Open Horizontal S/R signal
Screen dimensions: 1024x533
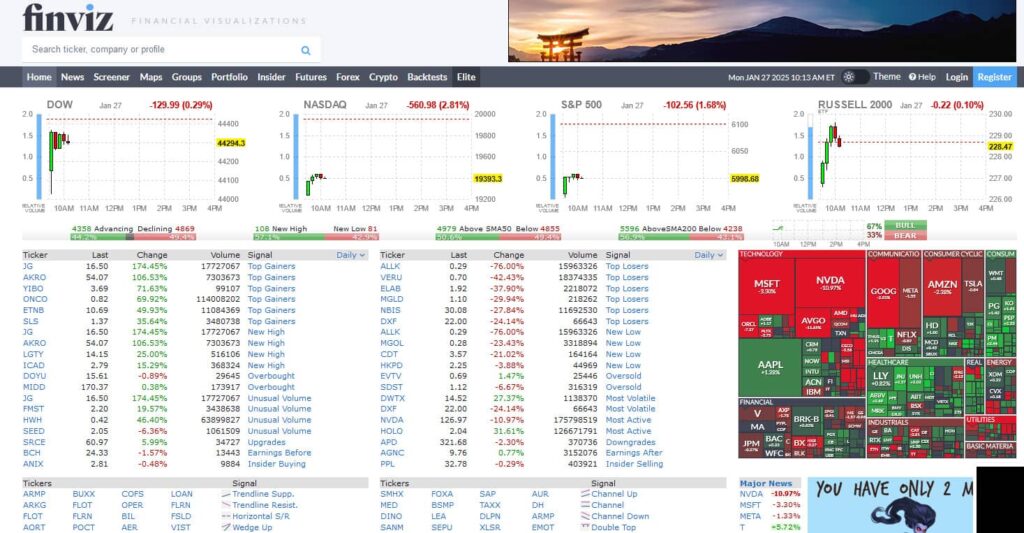(261, 516)
